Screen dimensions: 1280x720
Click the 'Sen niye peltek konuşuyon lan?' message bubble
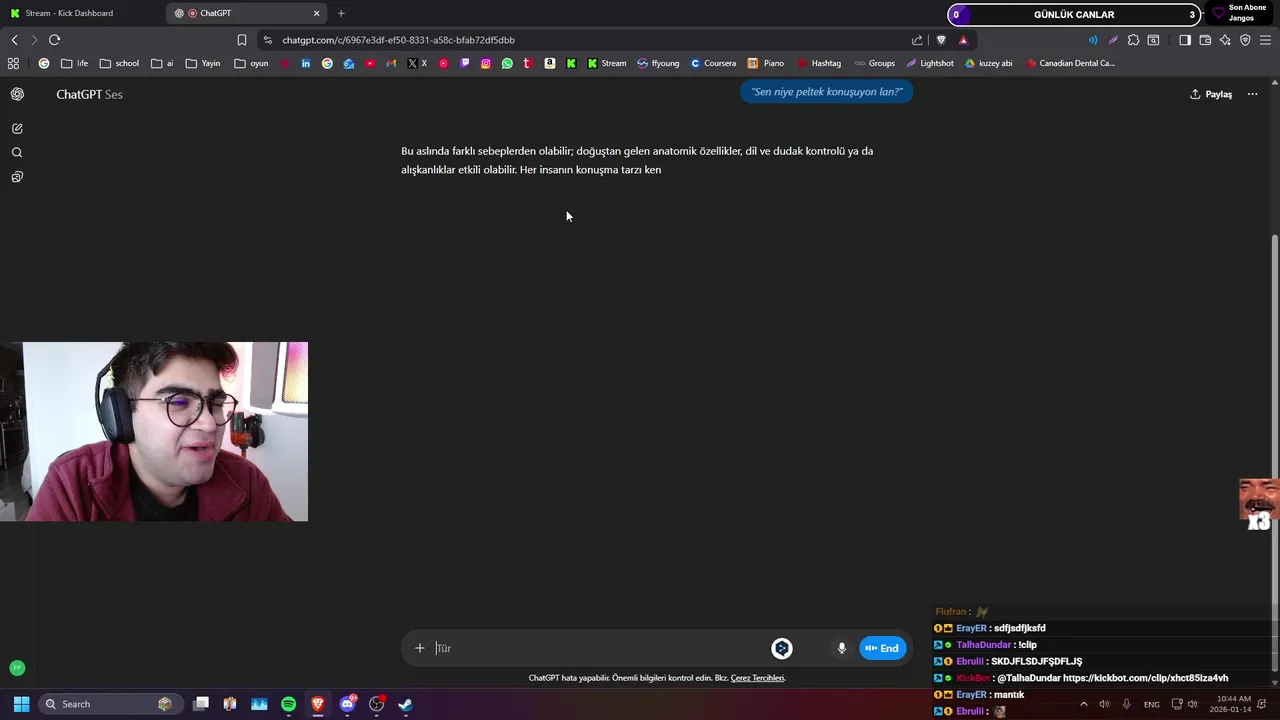[827, 92]
